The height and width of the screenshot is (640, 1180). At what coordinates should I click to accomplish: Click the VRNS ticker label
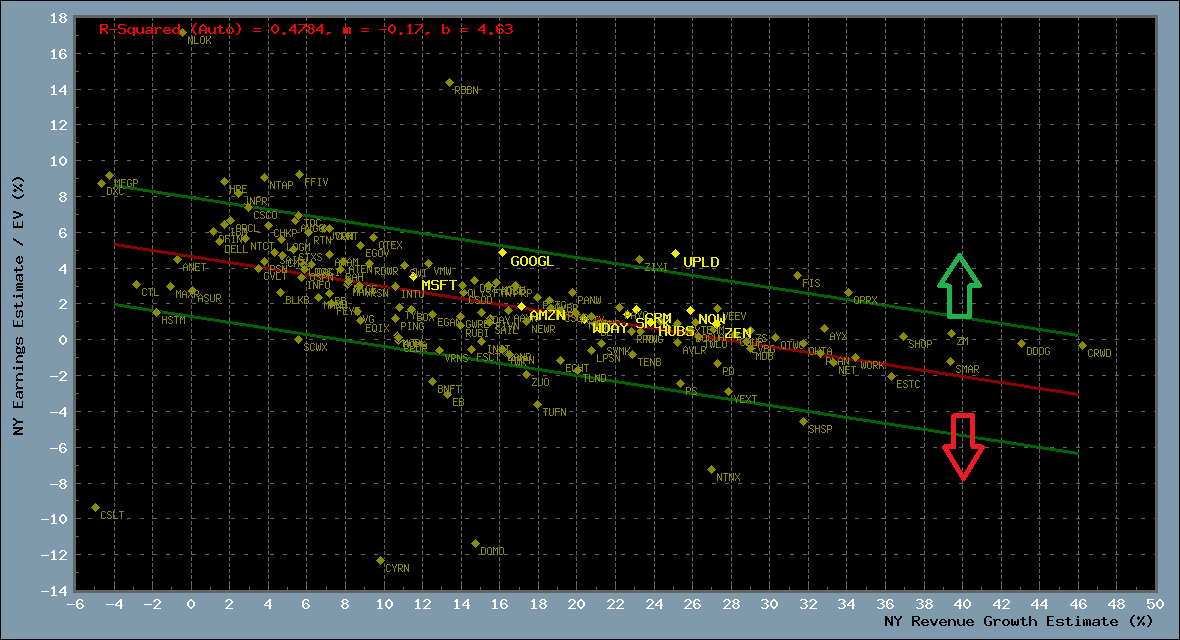456,359
